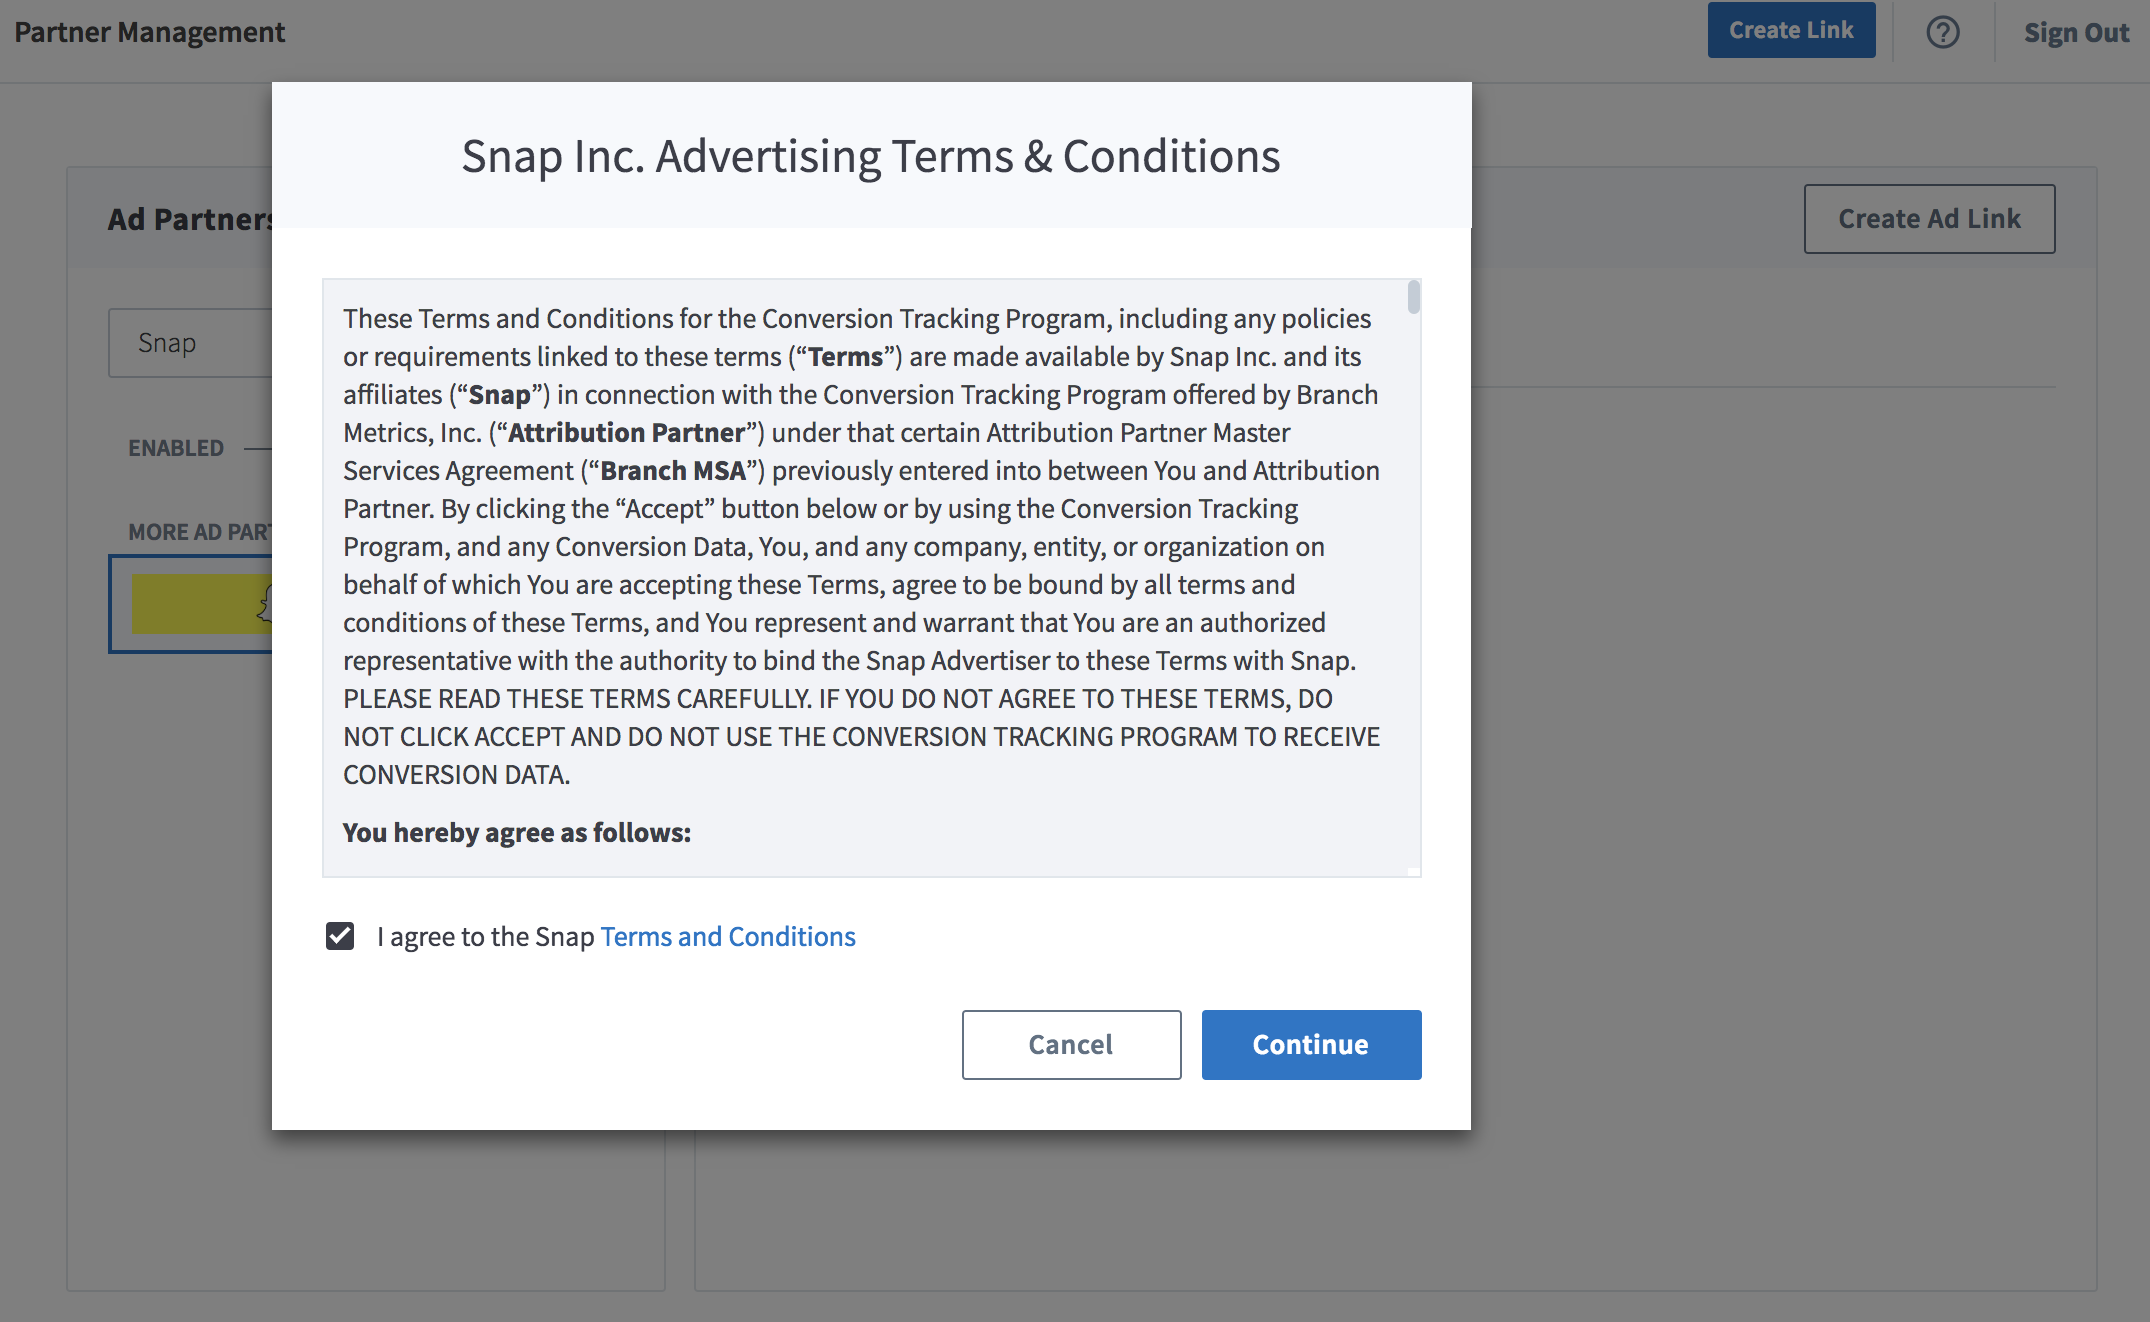Image resolution: width=2150 pixels, height=1322 pixels.
Task: Click the Create Ad Link button
Action: point(1928,219)
